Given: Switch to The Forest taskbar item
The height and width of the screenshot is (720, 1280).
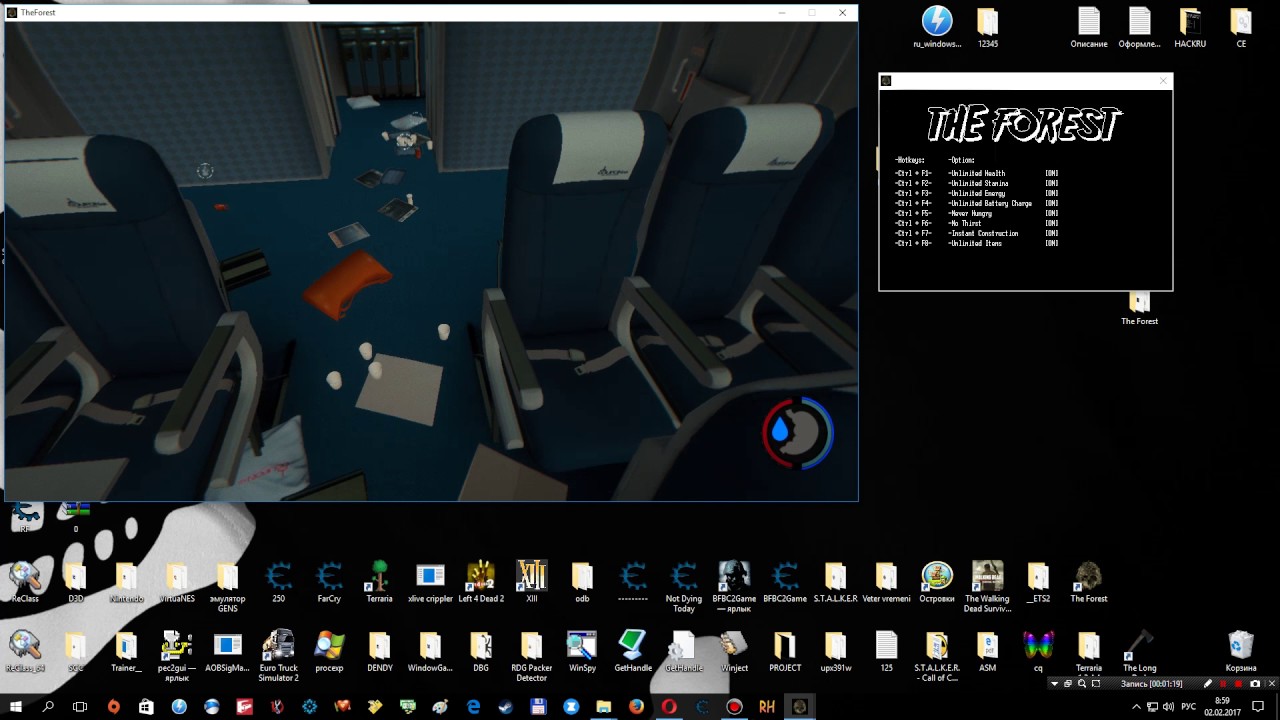Looking at the screenshot, I should [799, 707].
